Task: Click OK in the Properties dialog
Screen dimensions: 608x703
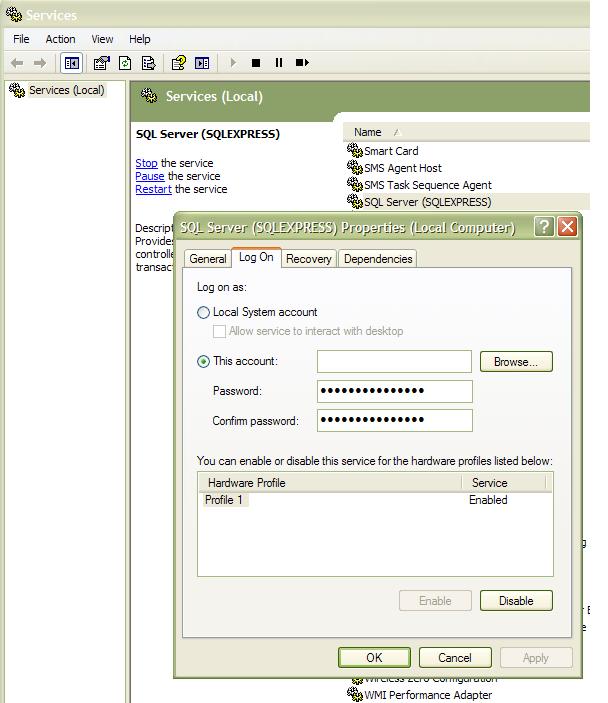Action: (x=374, y=657)
